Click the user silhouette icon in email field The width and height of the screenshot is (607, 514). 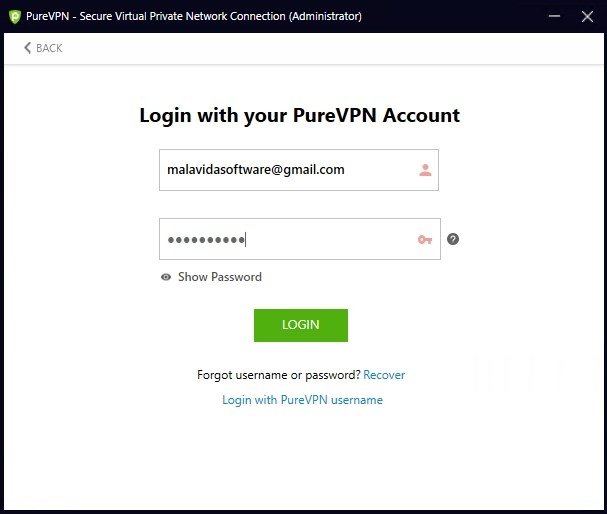(x=425, y=170)
